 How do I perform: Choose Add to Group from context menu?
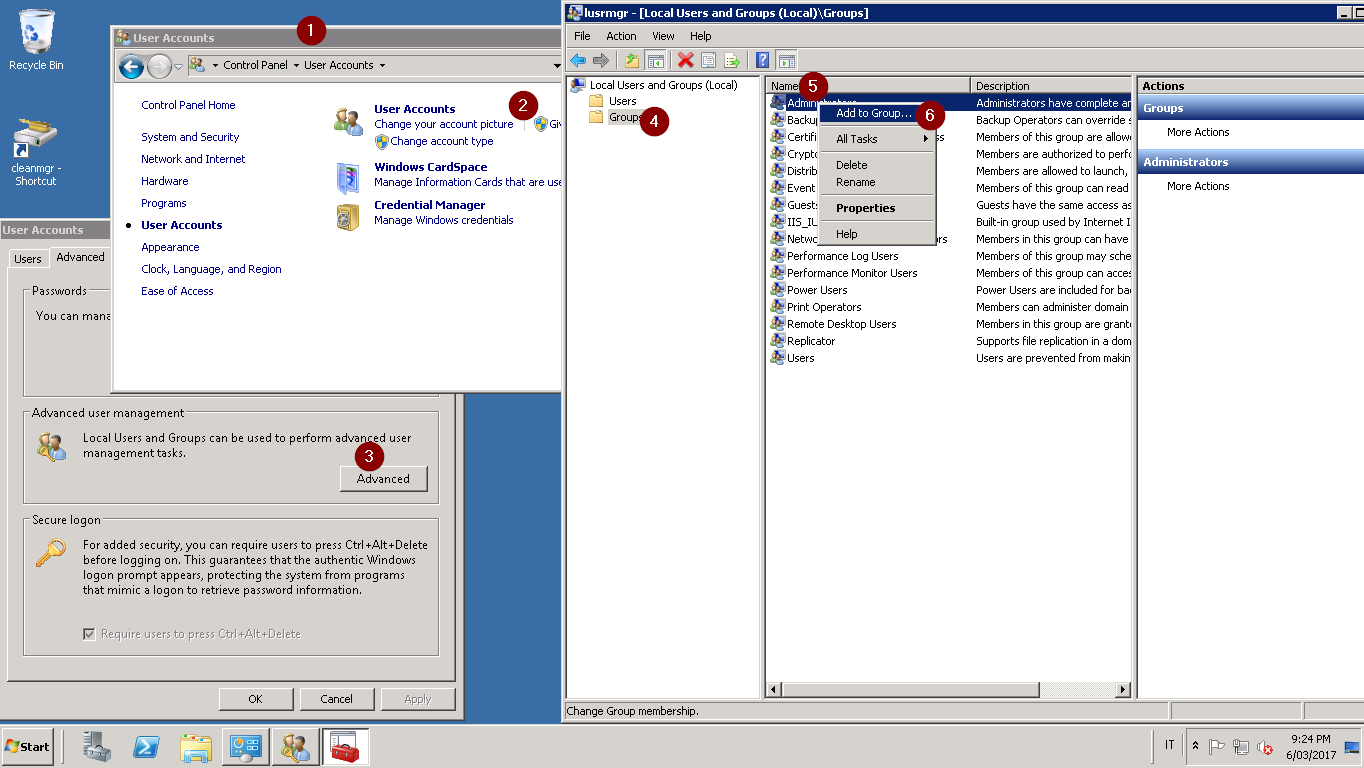[x=873, y=113]
